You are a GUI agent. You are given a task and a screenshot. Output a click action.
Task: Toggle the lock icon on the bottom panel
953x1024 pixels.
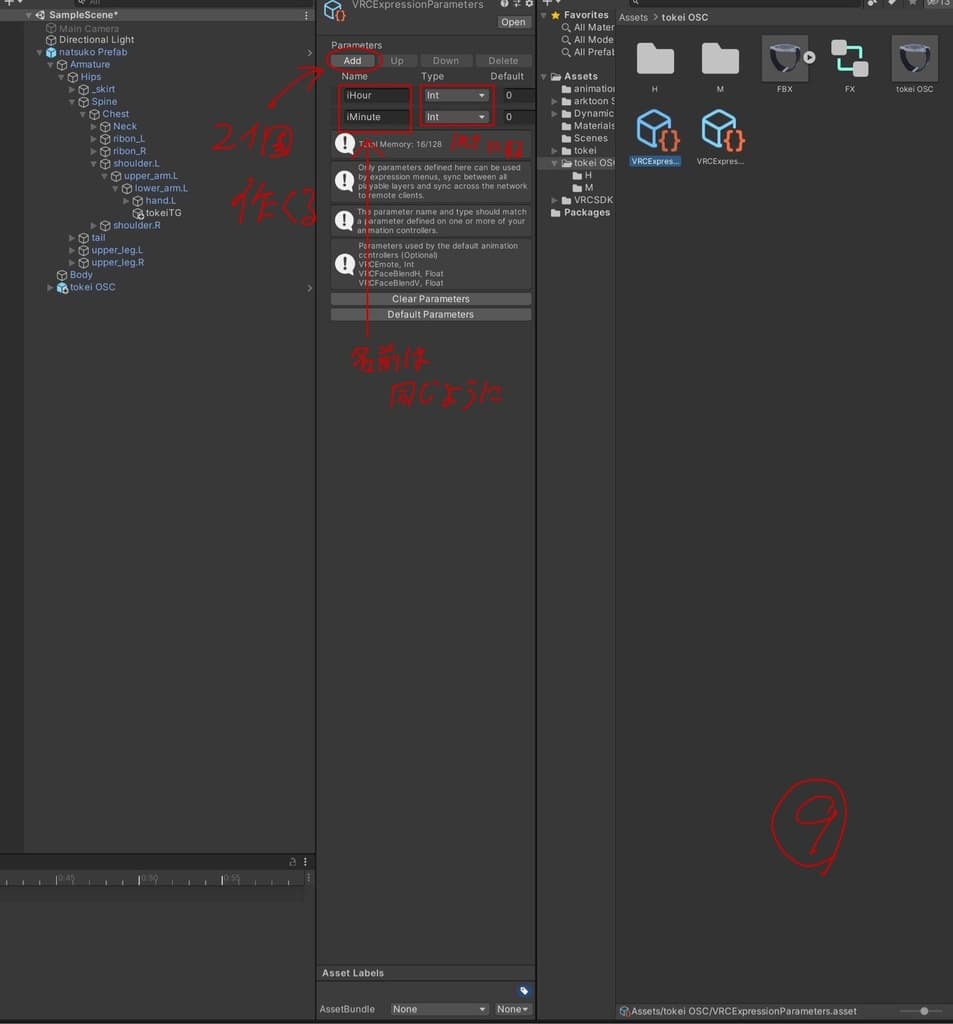292,861
